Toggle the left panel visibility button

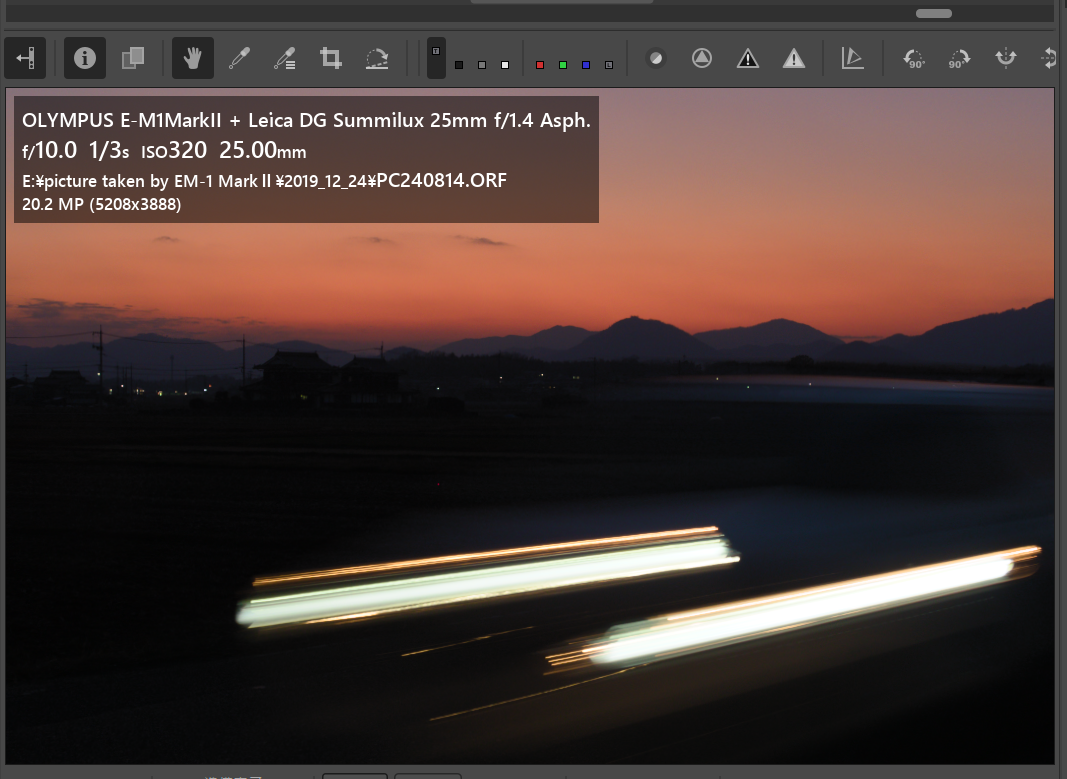point(25,58)
